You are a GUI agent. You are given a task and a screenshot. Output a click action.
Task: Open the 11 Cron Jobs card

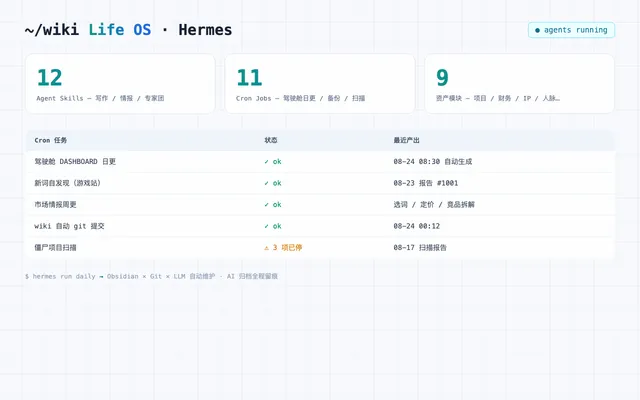(x=320, y=84)
